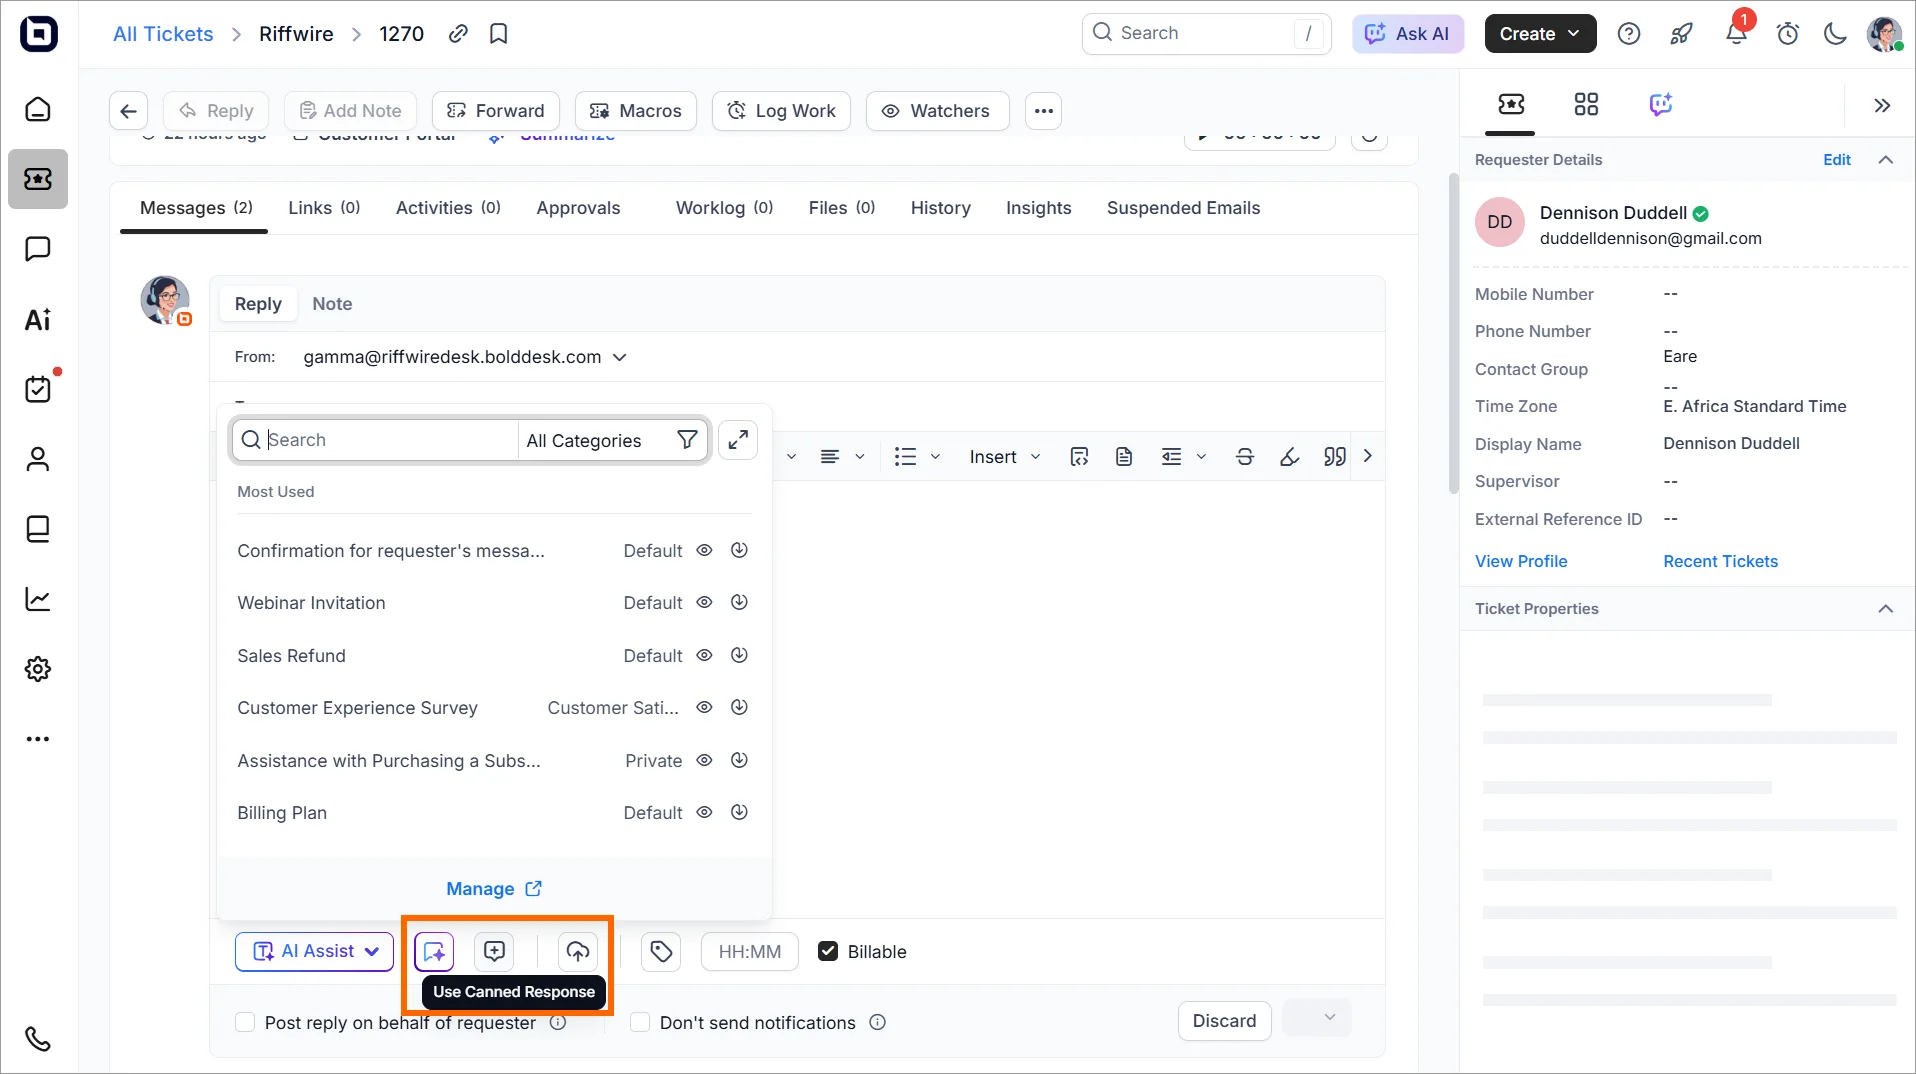Open the Chat icon in the sidebar
The width and height of the screenshot is (1916, 1074).
point(38,249)
